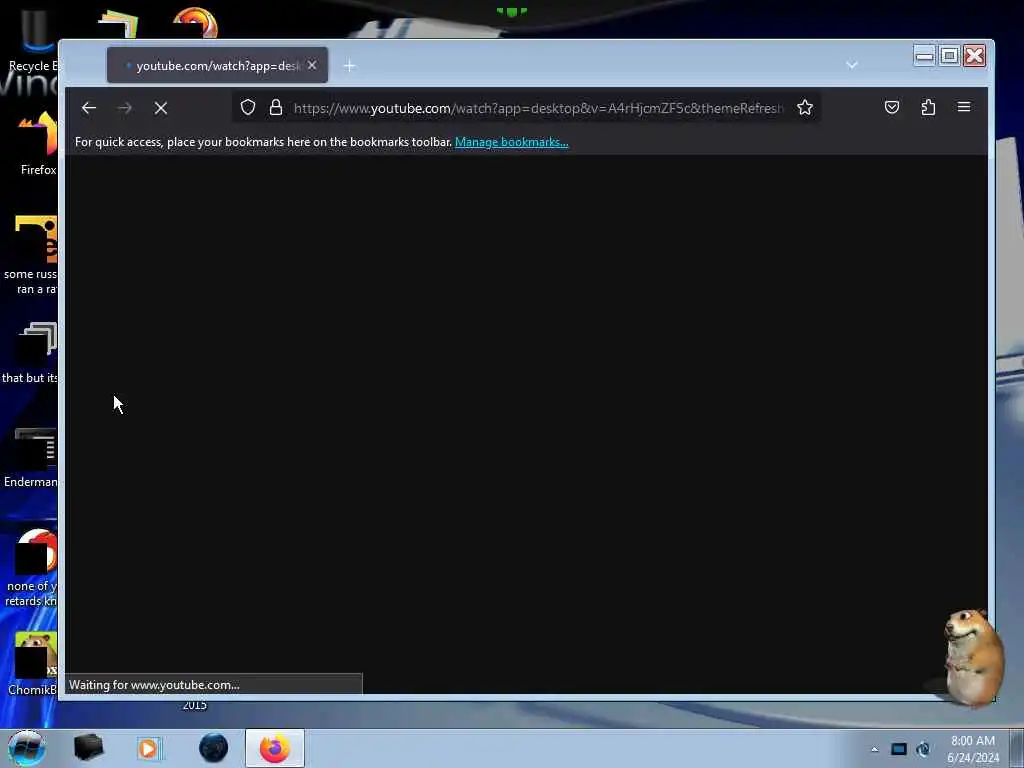
Task: Launch the media player taskbar icon
Action: pos(148,748)
